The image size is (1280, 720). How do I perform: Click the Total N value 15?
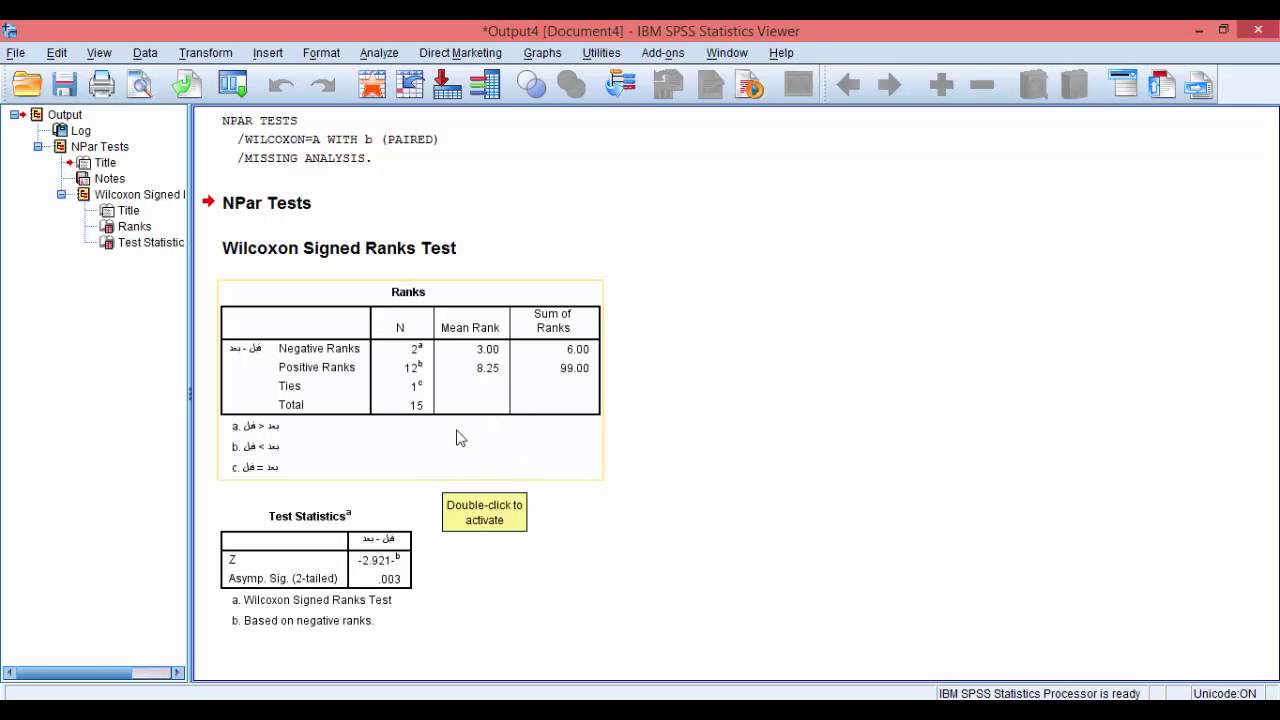(416, 406)
